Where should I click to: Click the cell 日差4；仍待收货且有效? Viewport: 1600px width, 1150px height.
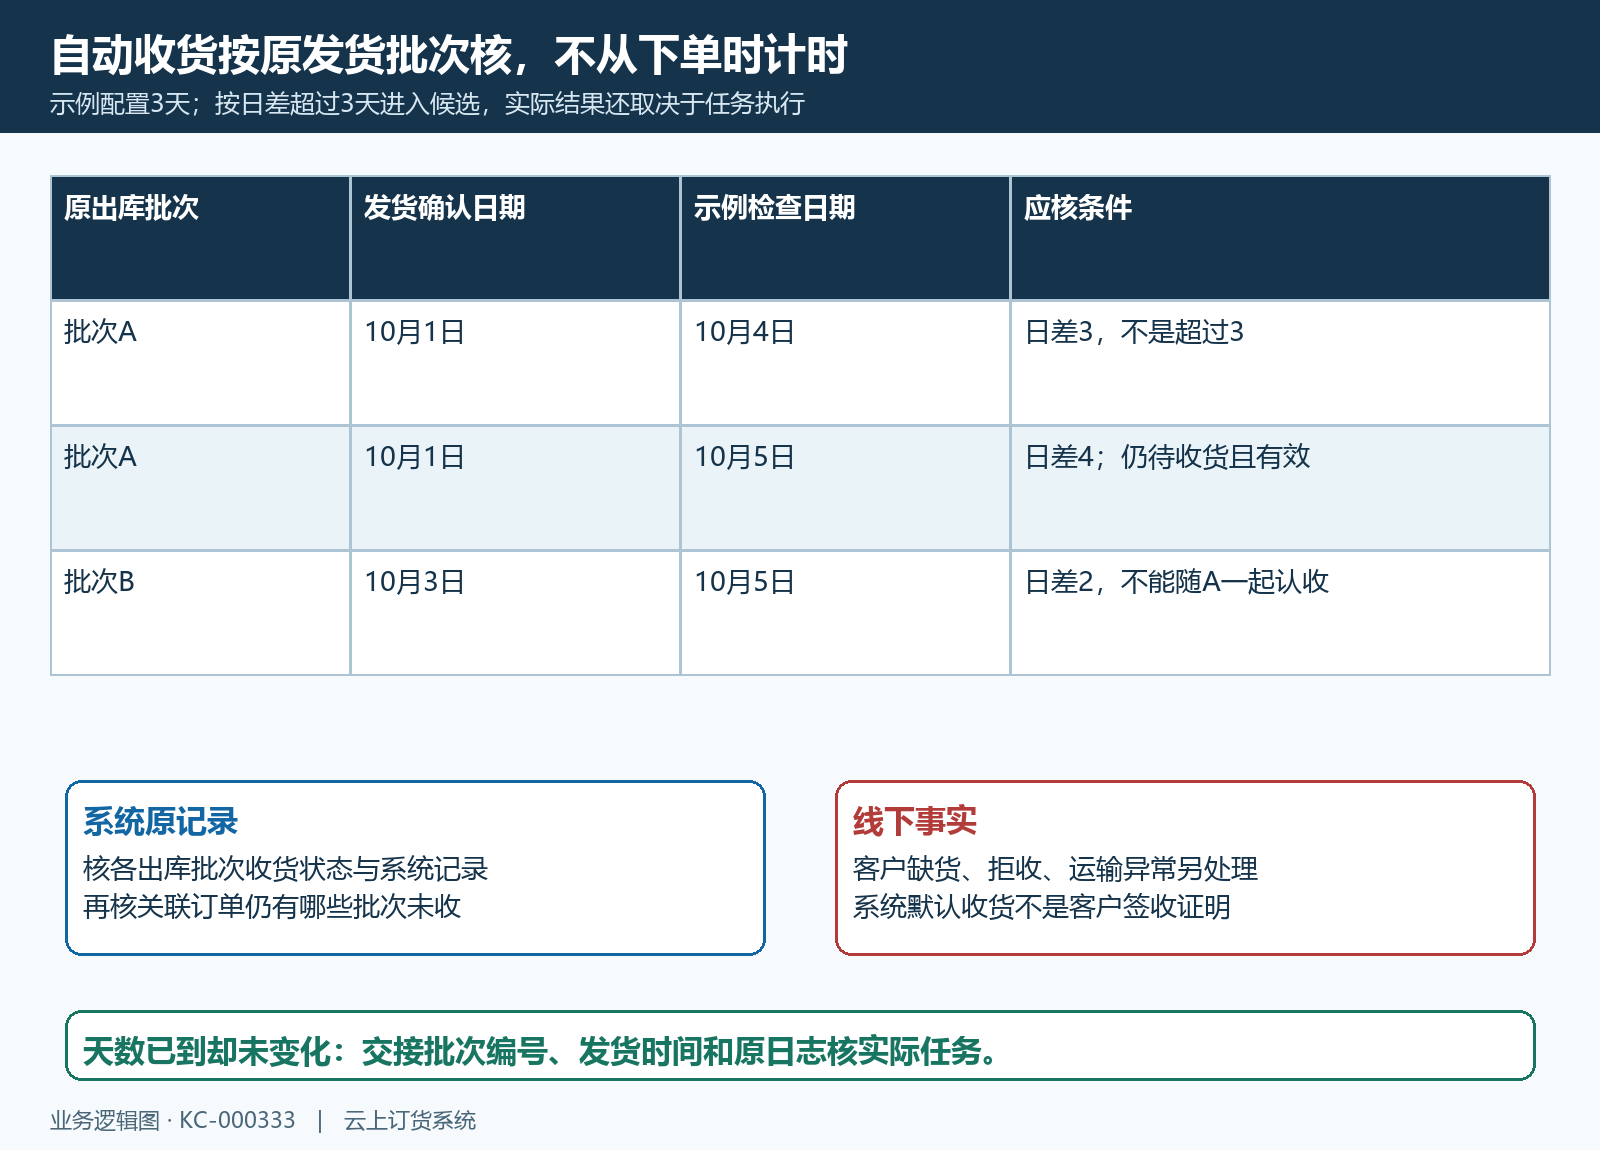click(1280, 488)
